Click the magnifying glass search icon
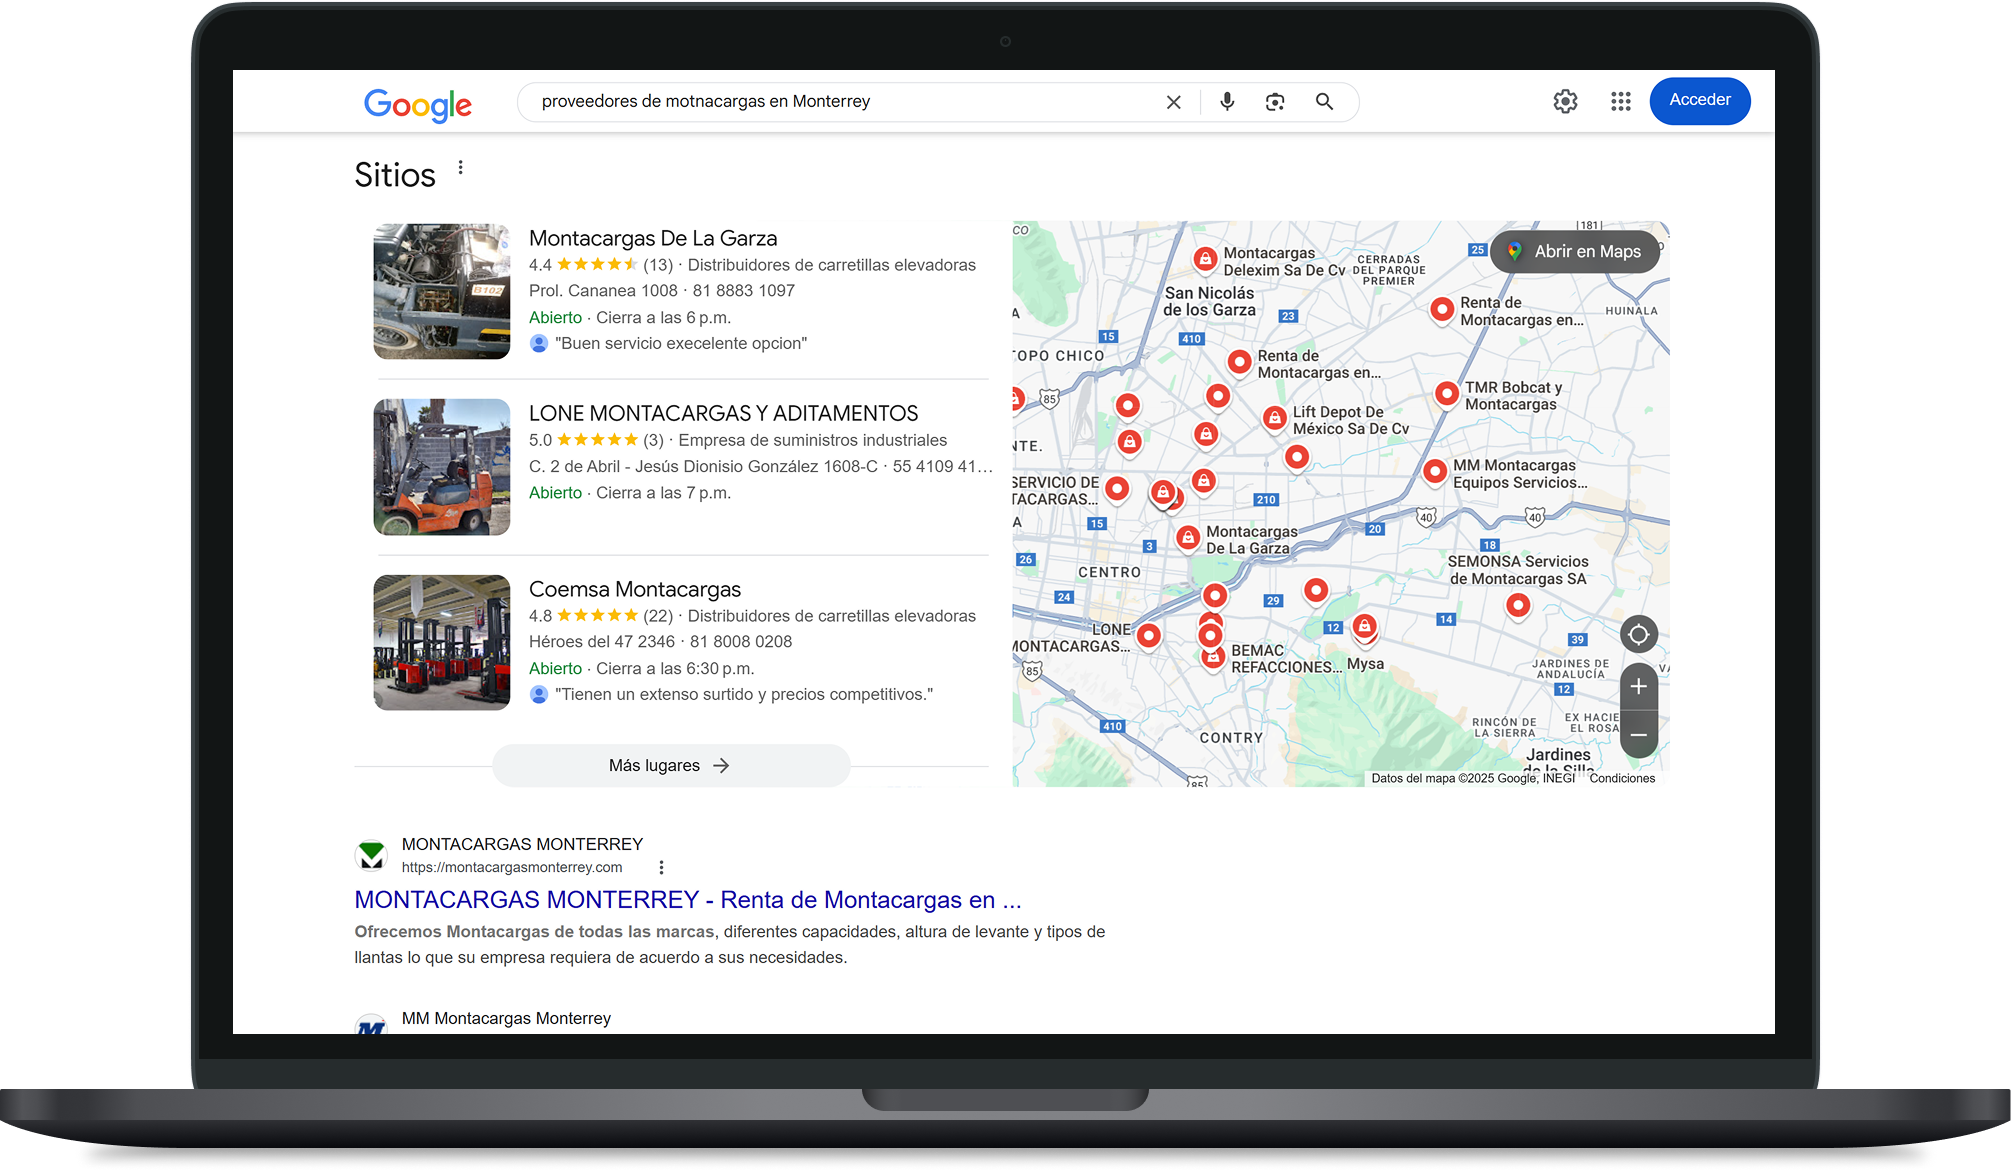Image resolution: width=2011 pixels, height=1171 pixels. pyautogui.click(x=1324, y=101)
